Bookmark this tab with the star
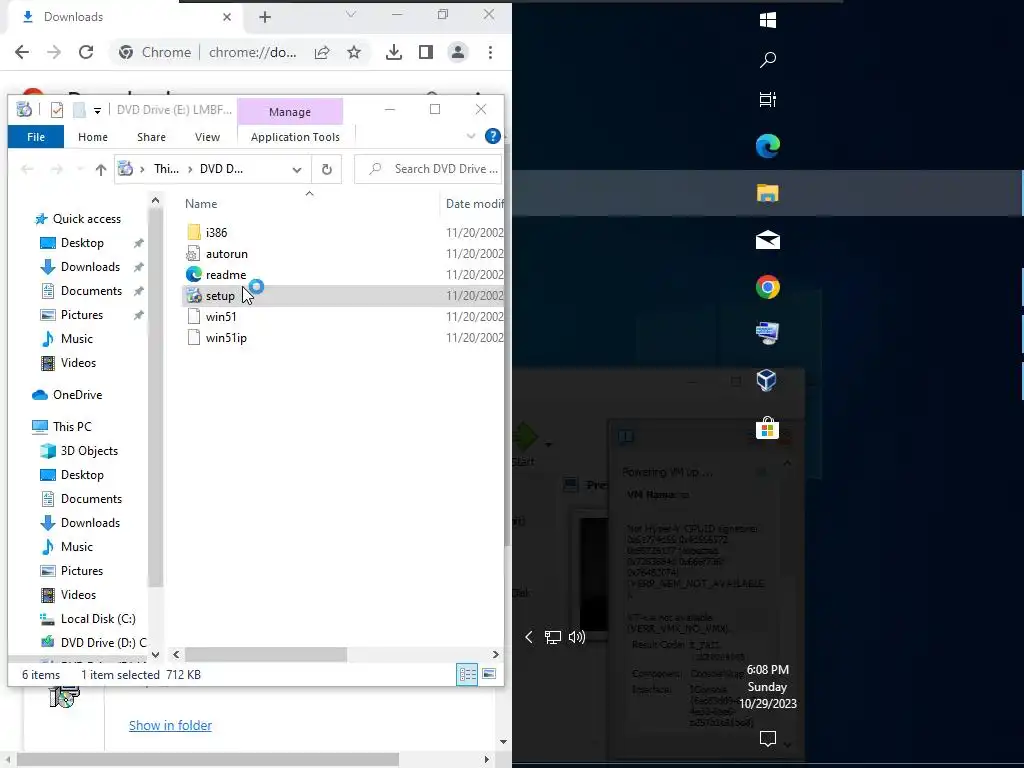This screenshot has height=768, width=1024. pyautogui.click(x=354, y=52)
